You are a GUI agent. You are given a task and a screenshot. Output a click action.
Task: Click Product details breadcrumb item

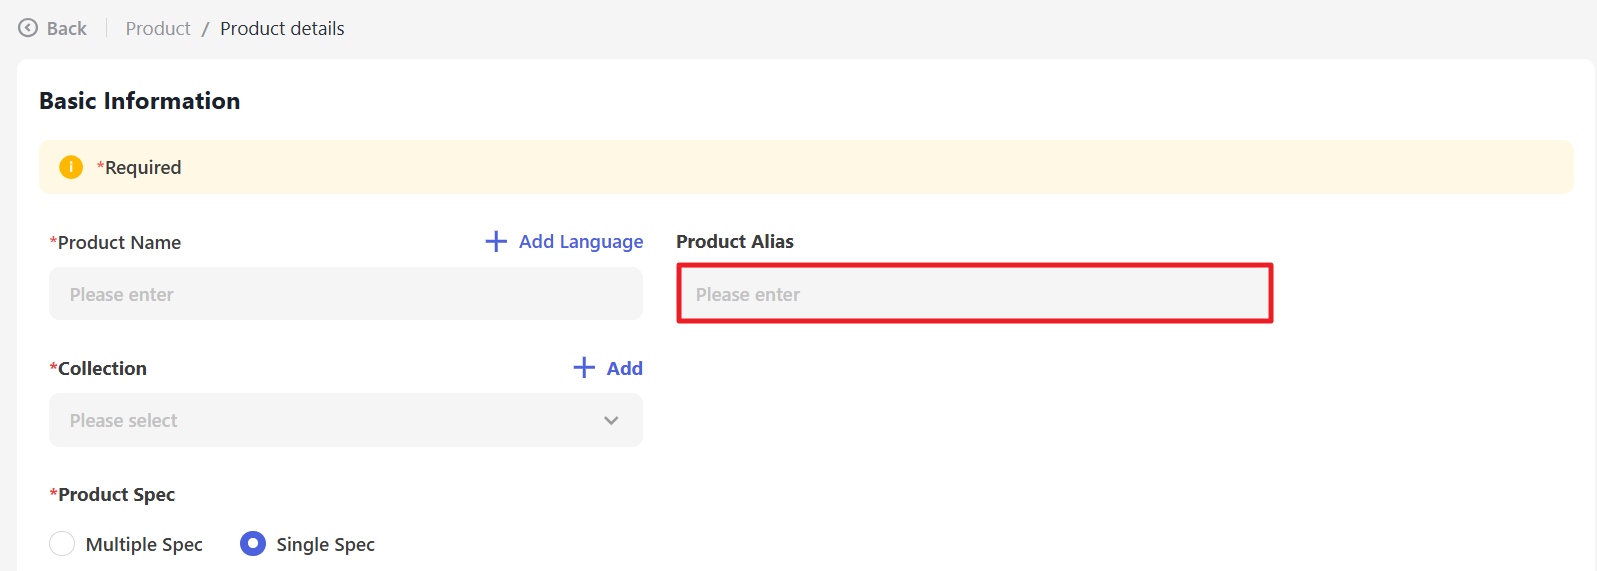pos(282,29)
